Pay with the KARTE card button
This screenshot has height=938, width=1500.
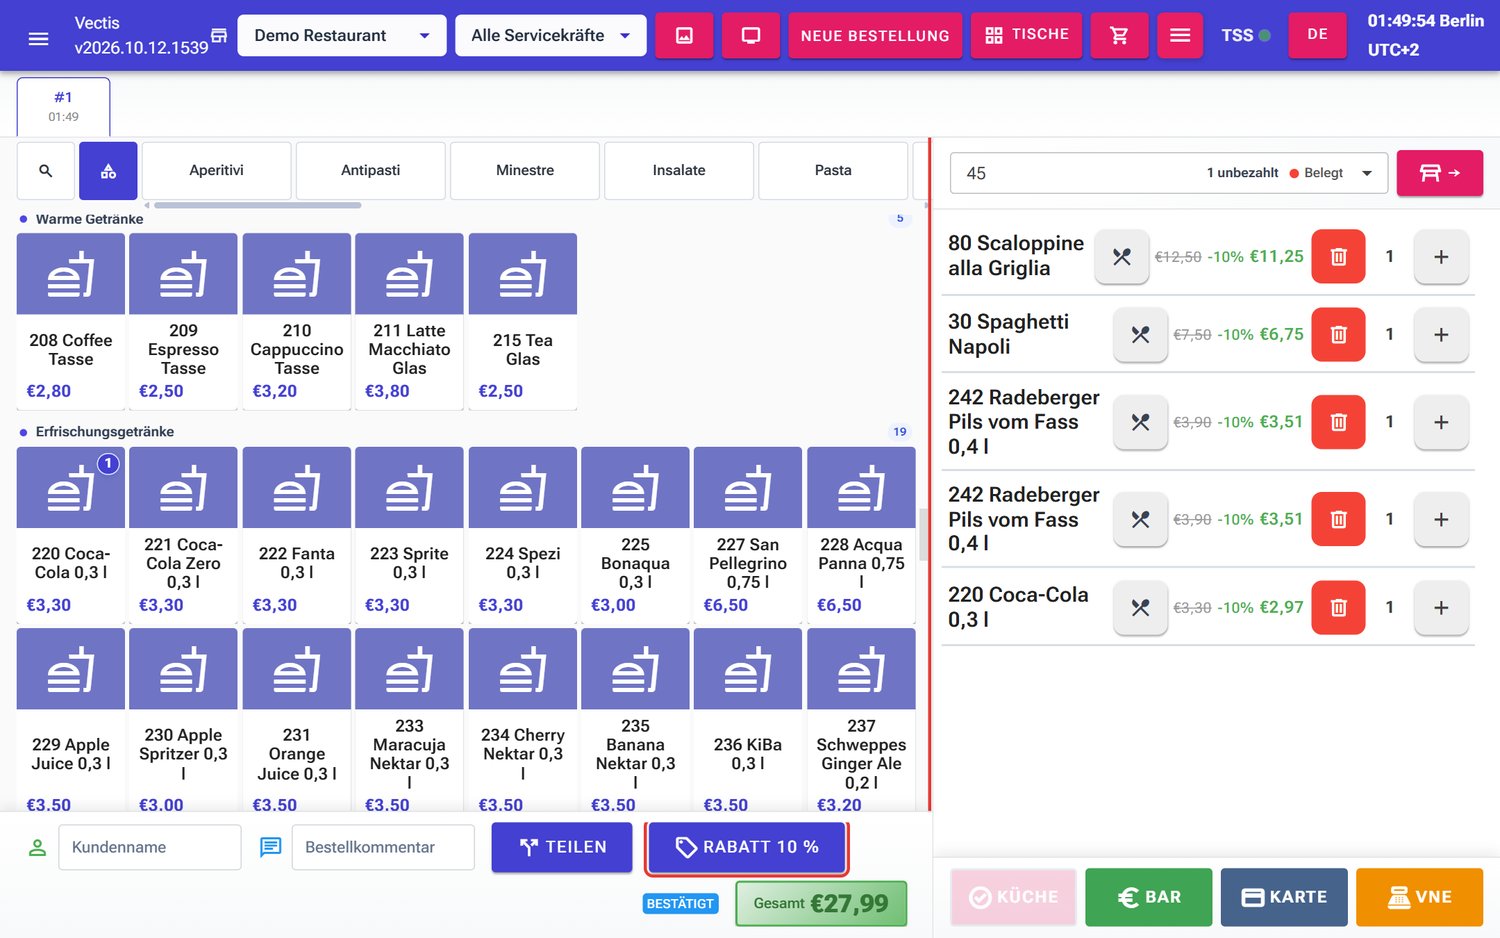click(x=1284, y=897)
